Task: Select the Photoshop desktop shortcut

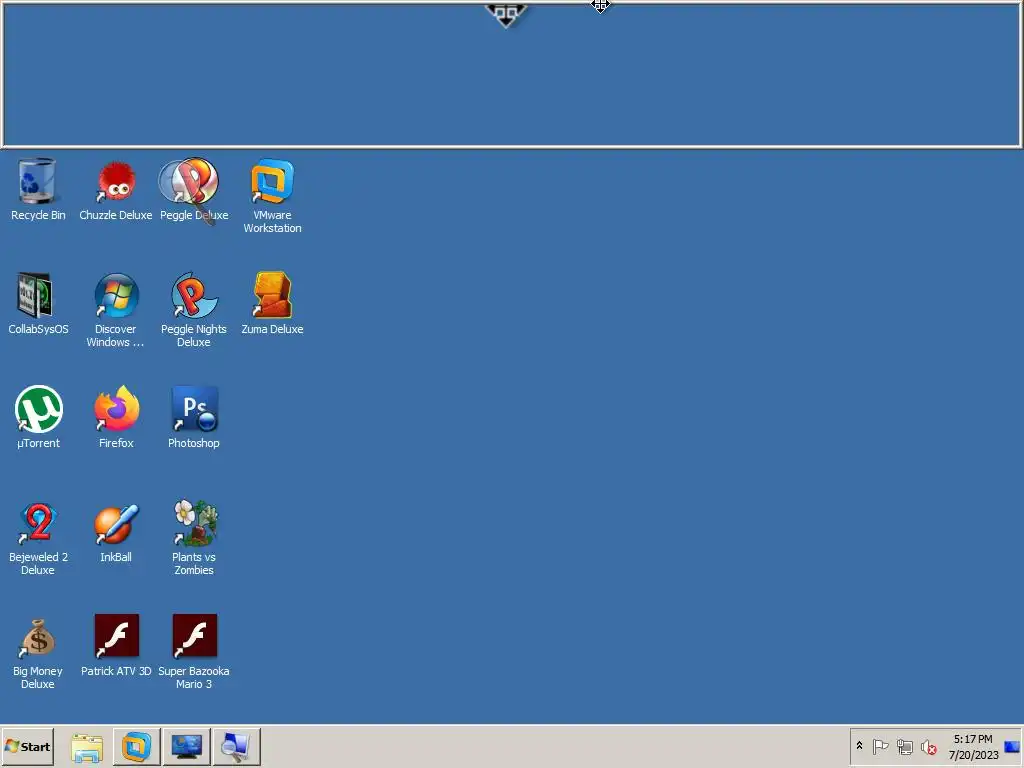Action: 194,417
